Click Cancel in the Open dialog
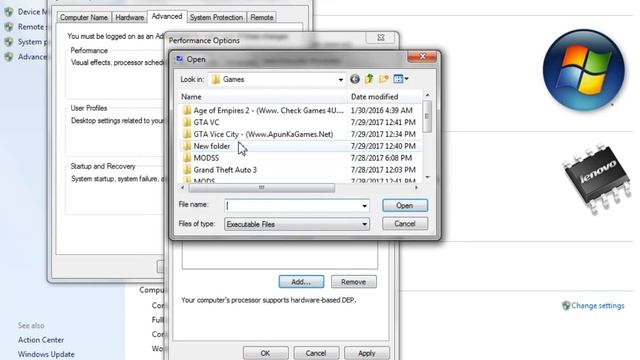 click(x=405, y=224)
